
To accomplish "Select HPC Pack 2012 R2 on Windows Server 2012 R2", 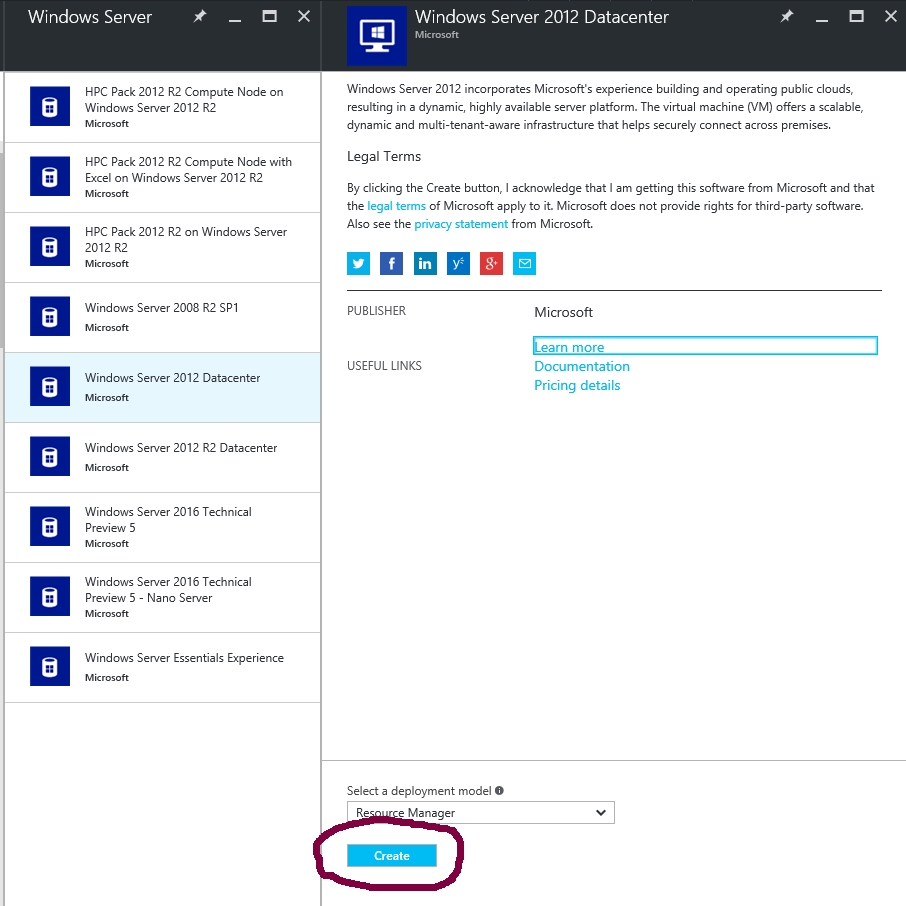I will [x=162, y=247].
